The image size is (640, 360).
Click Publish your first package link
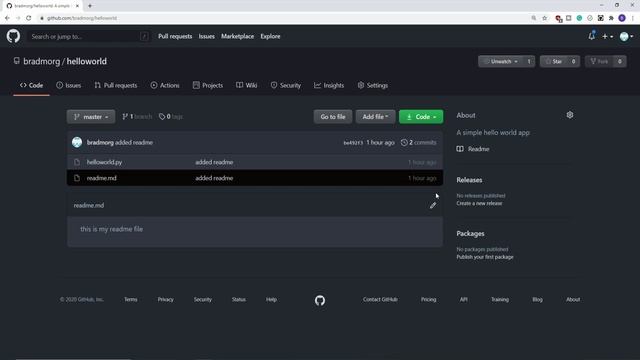pos(485,257)
